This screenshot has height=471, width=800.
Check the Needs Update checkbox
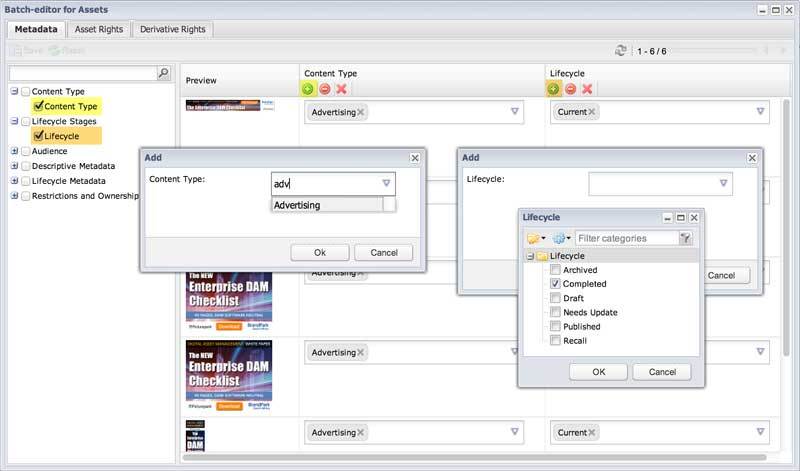555,312
